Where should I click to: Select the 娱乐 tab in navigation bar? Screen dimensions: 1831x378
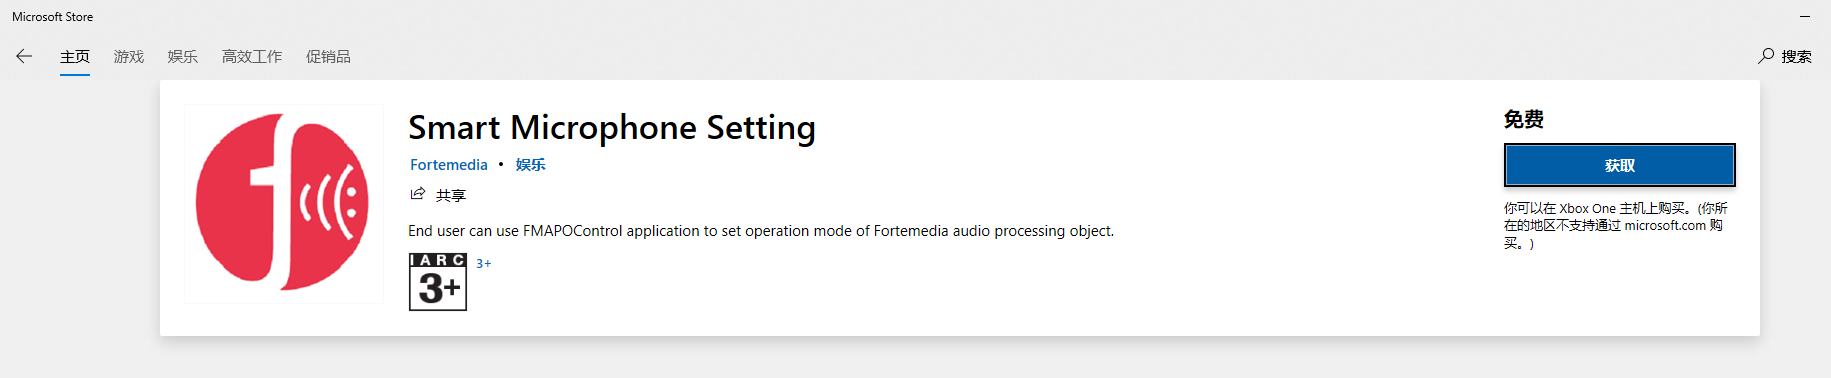[x=183, y=57]
